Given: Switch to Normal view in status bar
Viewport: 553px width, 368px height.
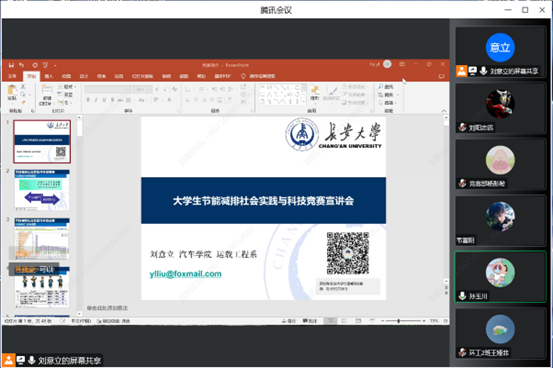Looking at the screenshot, I should coord(330,321).
